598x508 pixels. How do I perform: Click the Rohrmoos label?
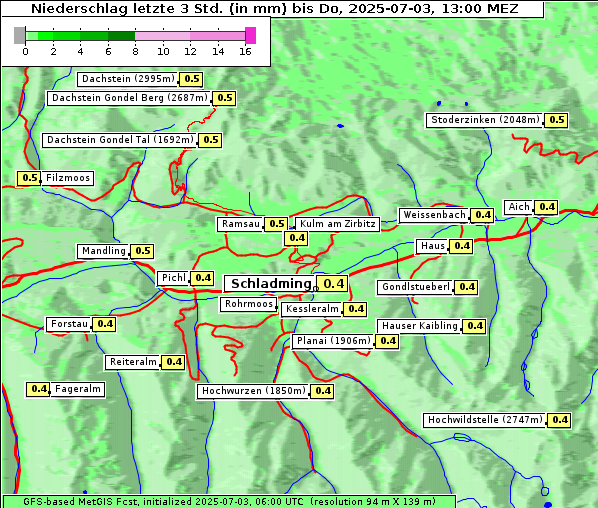(x=249, y=304)
